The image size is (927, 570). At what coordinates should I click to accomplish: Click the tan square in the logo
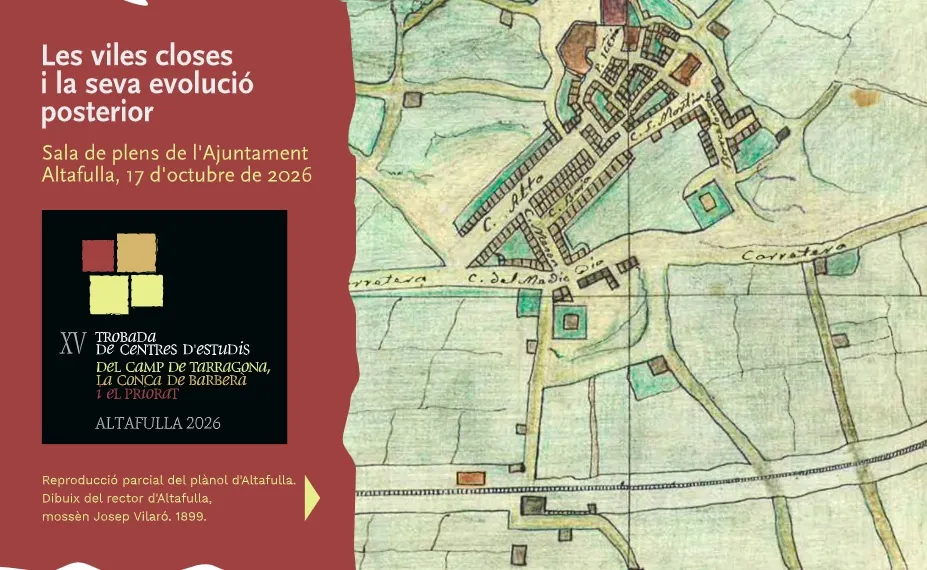point(137,252)
